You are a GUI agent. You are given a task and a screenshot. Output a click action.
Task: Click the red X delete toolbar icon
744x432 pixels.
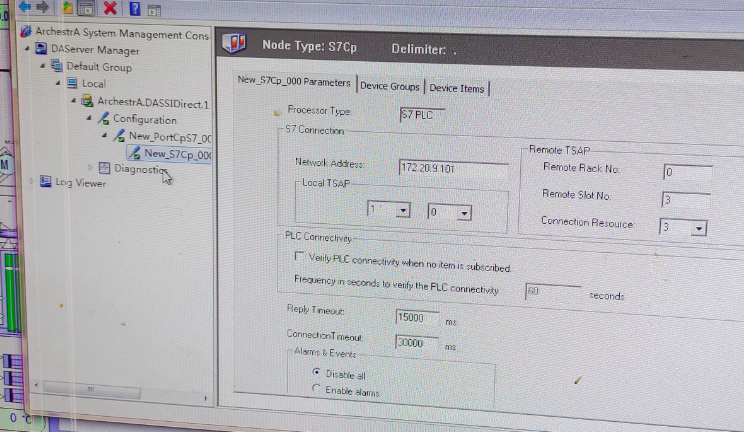[x=109, y=8]
